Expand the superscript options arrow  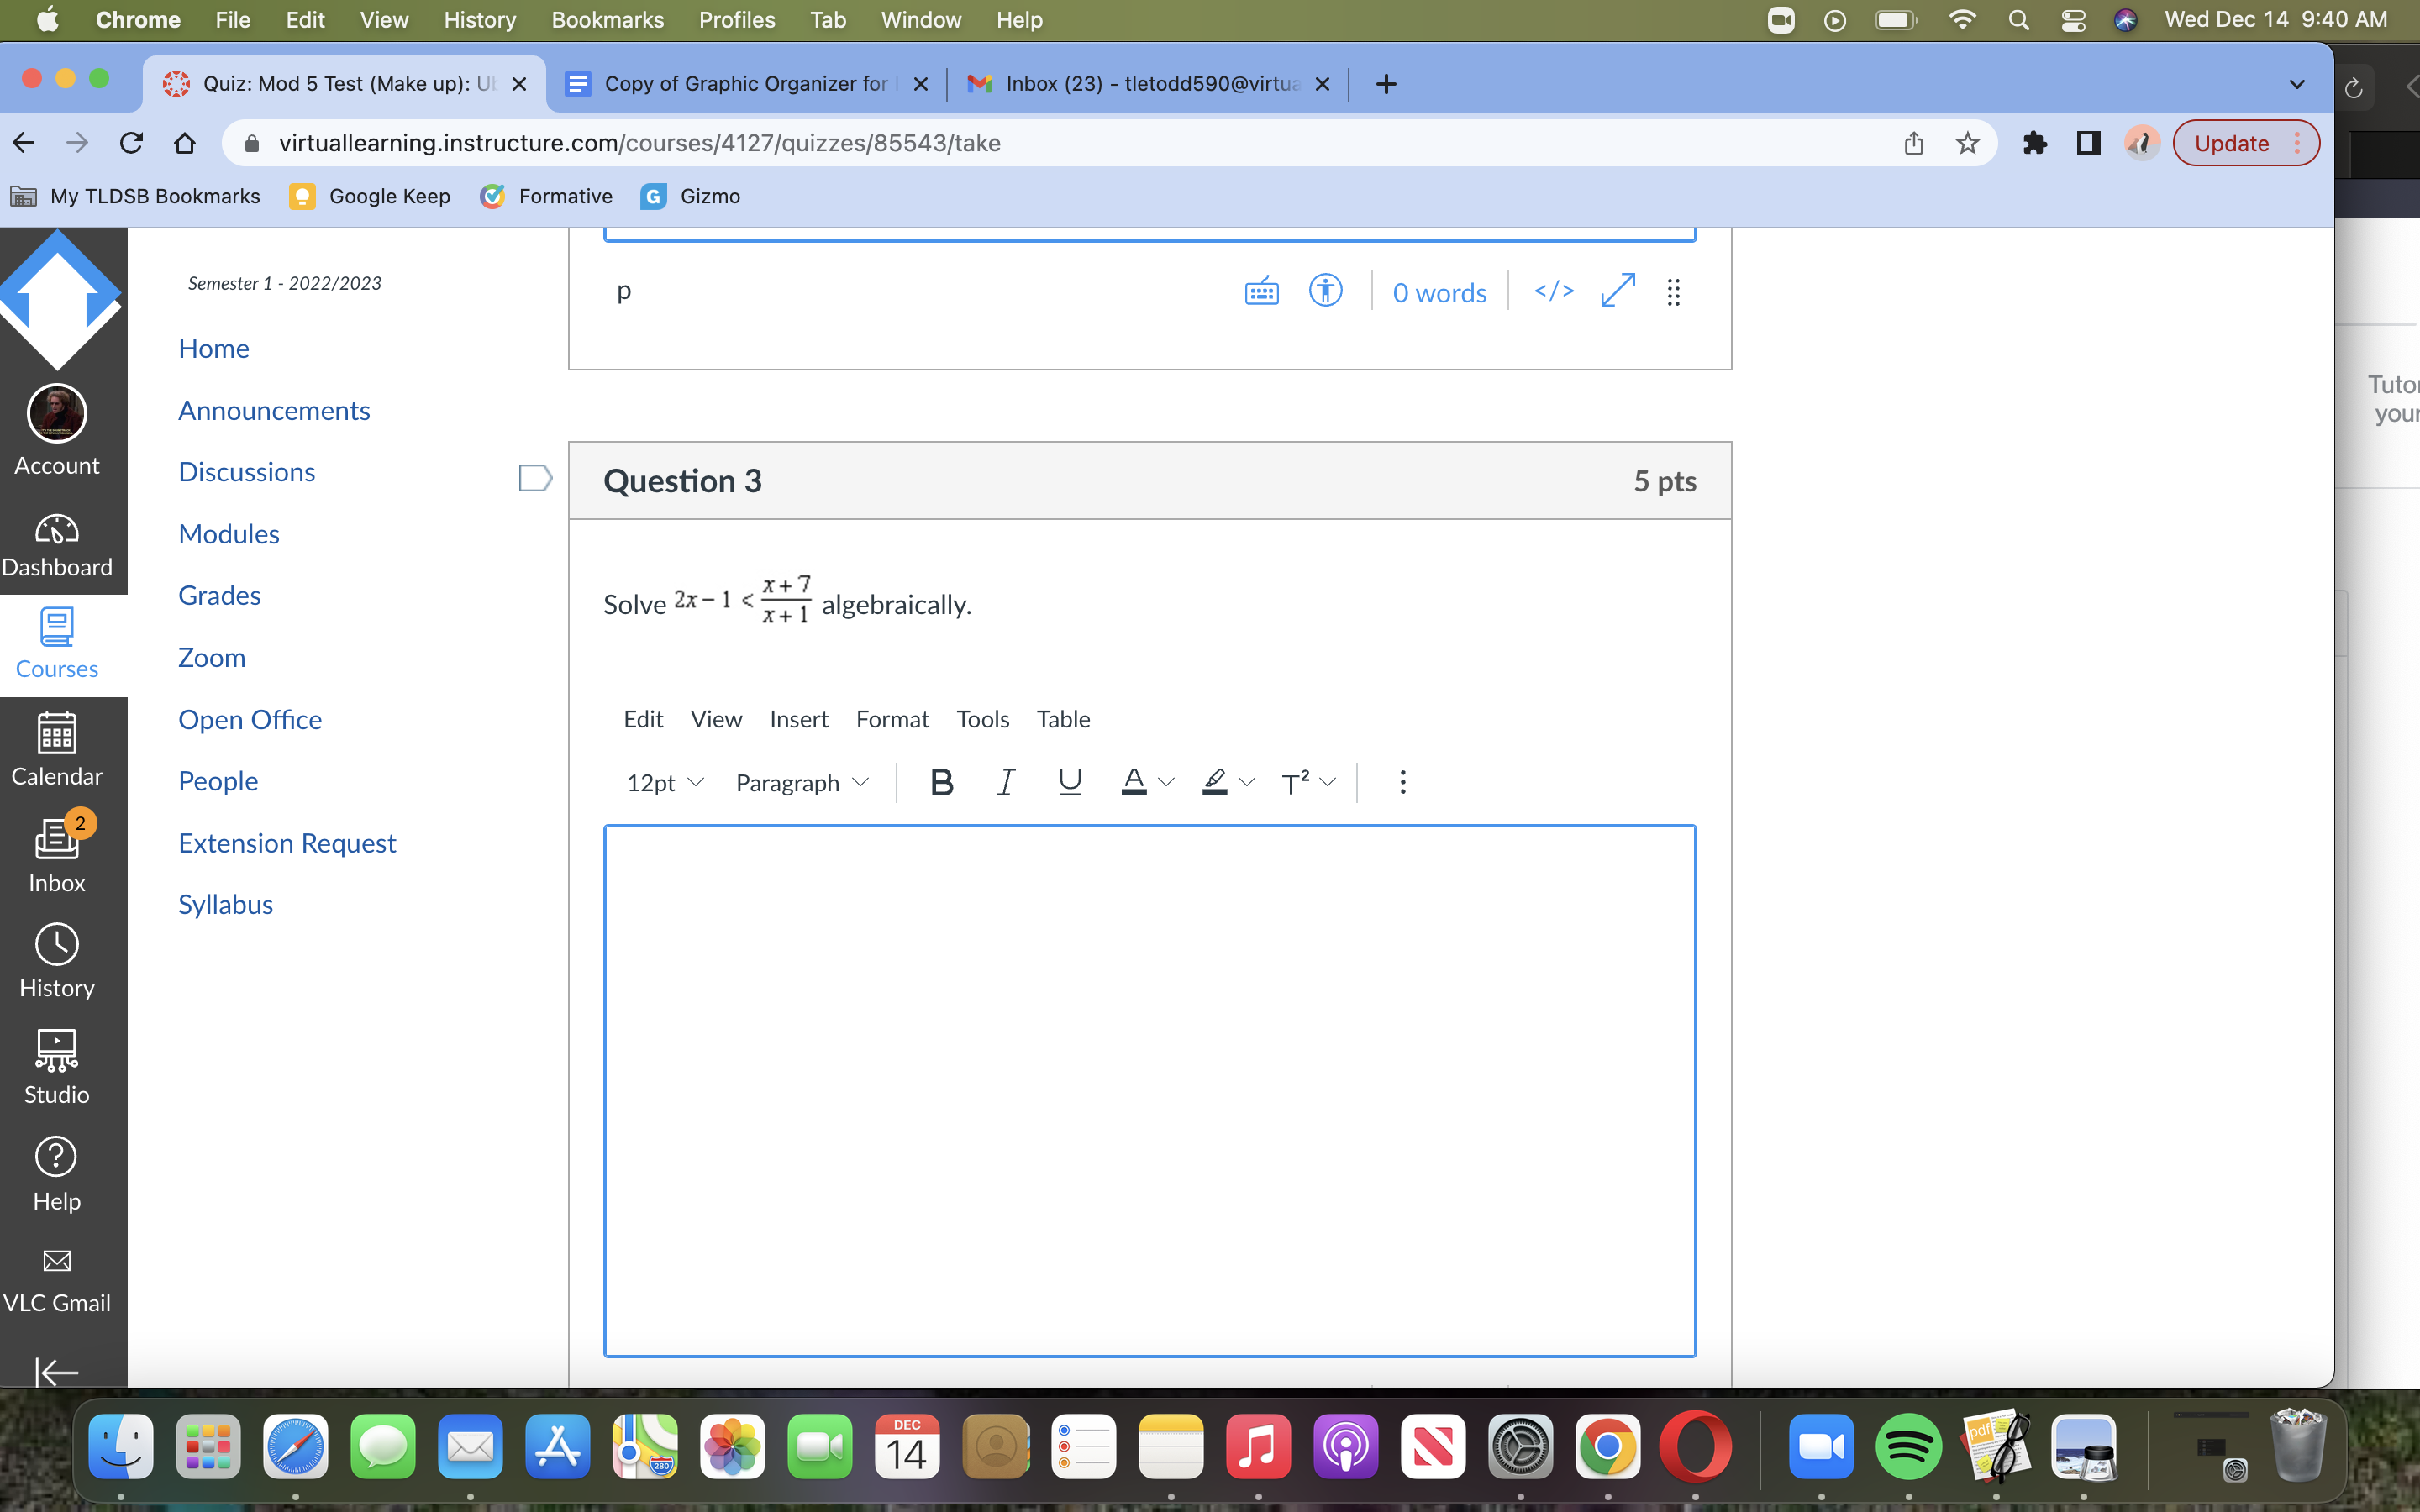point(1328,782)
